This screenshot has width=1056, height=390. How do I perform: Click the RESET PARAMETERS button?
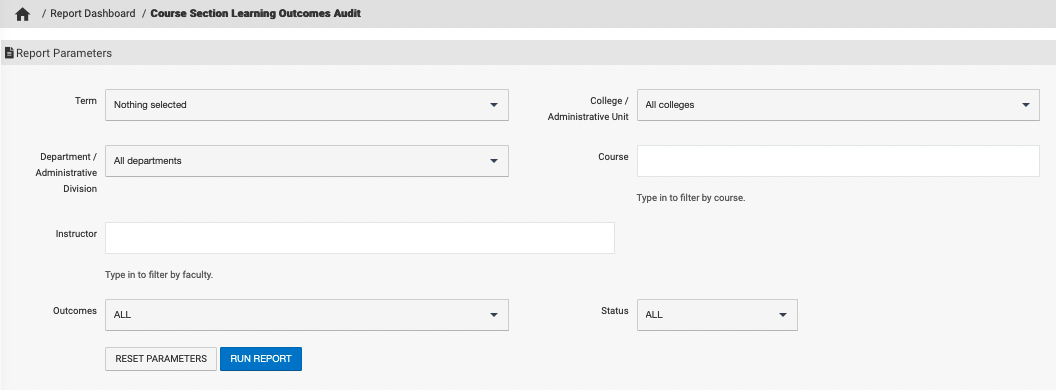tap(161, 359)
